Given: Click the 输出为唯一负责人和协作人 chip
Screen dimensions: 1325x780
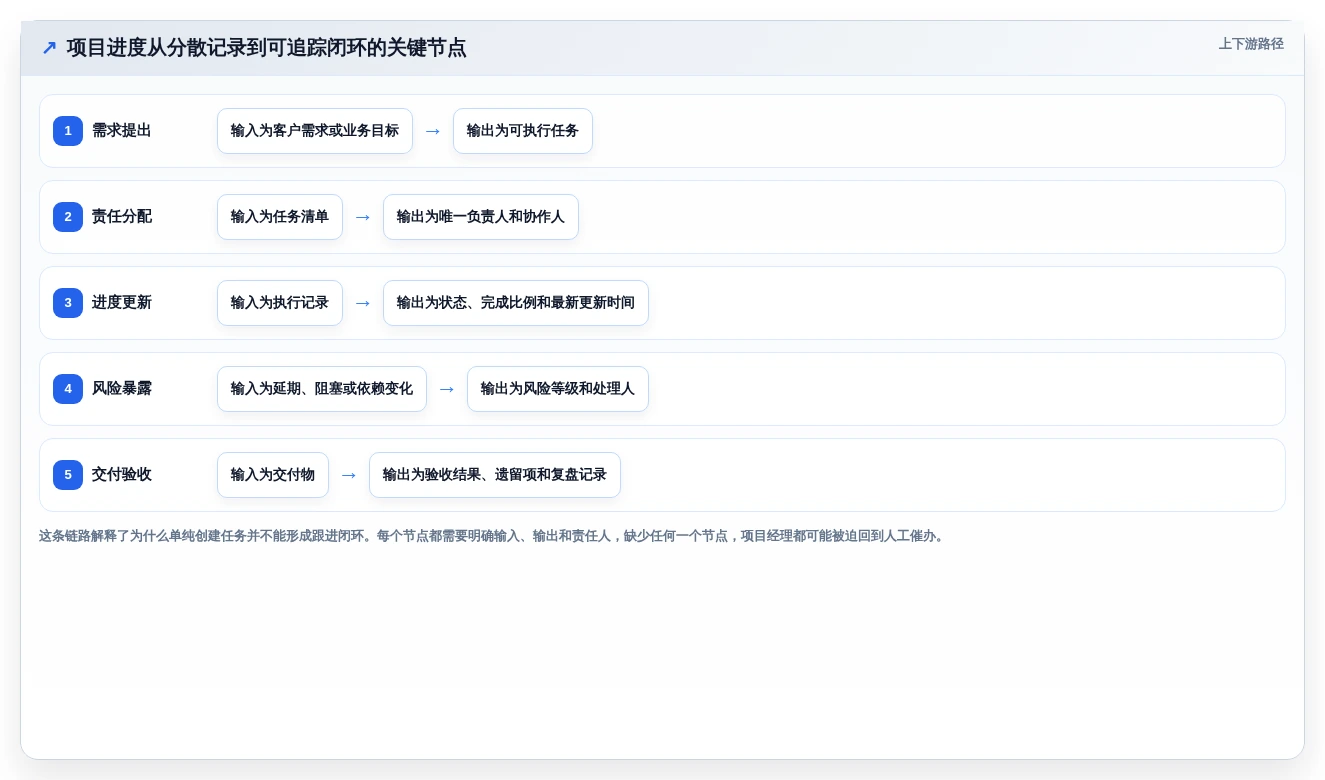Looking at the screenshot, I should point(481,217).
